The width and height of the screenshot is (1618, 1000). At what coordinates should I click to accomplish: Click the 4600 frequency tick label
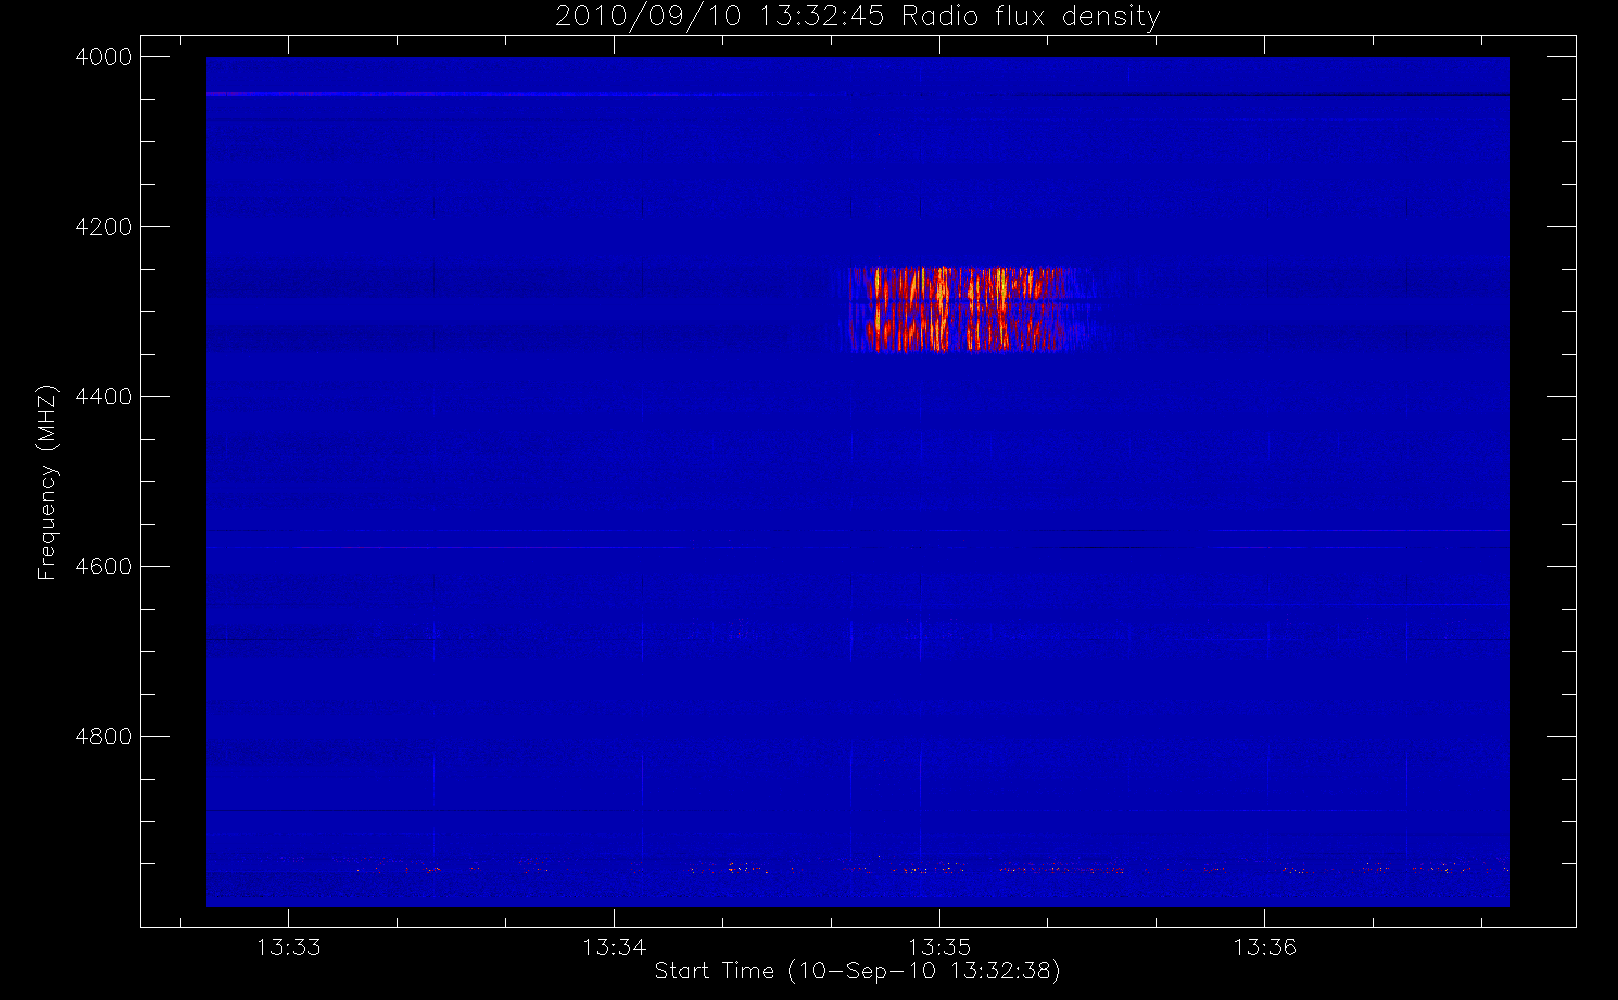pos(104,567)
